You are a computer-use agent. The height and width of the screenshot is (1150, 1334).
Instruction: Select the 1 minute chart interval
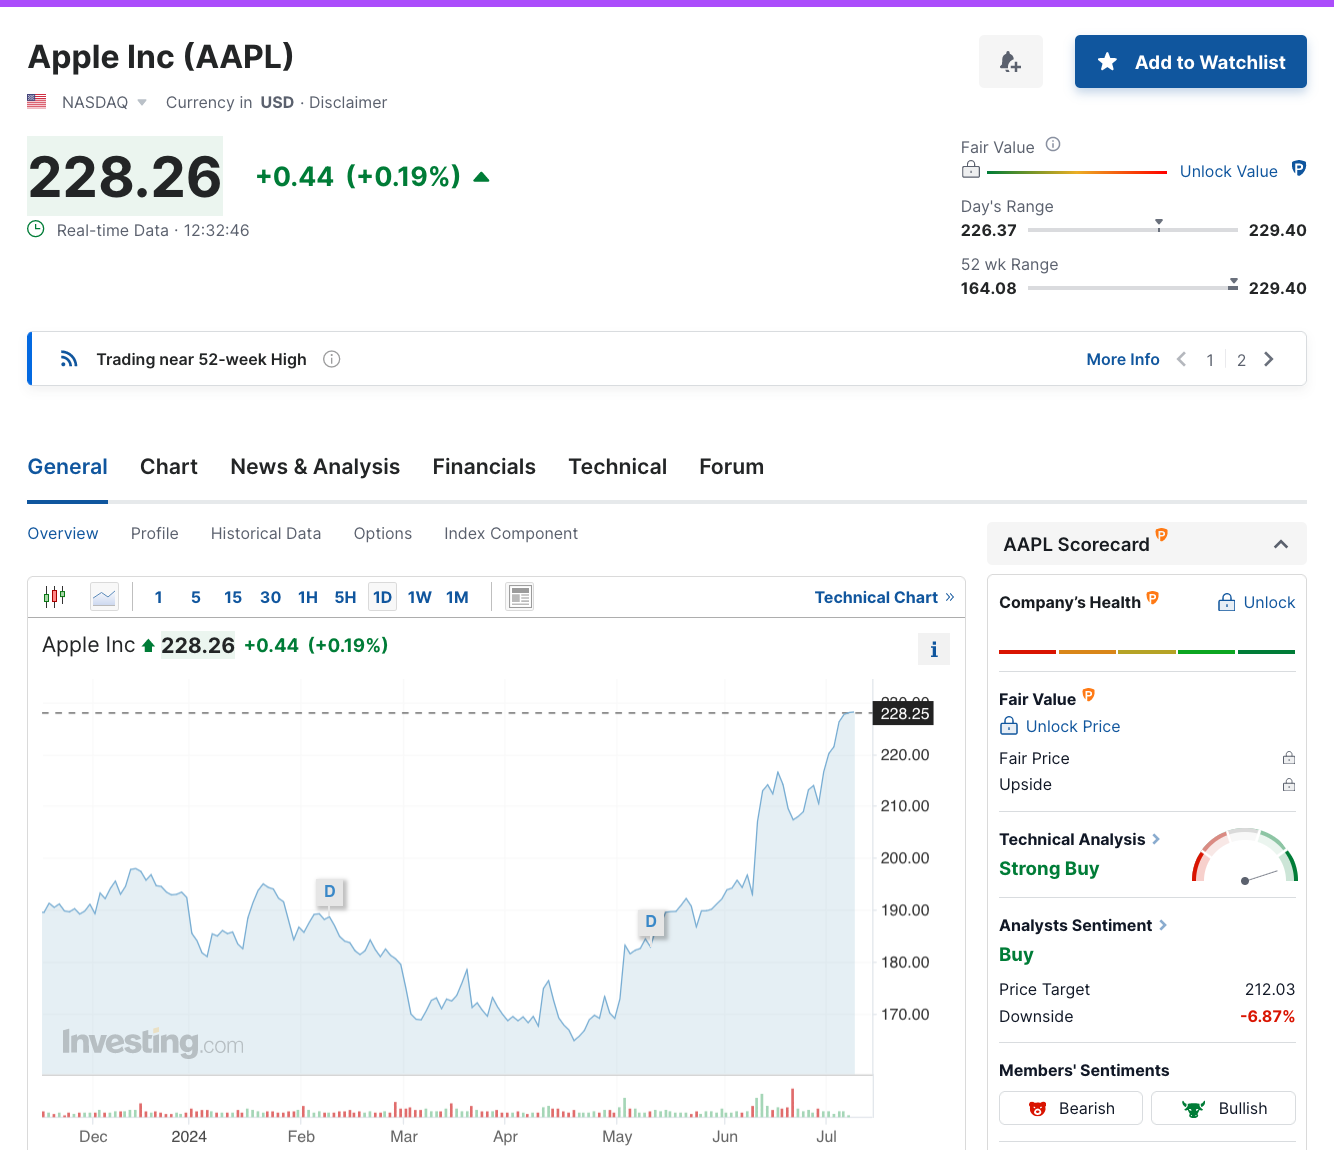coord(158,597)
